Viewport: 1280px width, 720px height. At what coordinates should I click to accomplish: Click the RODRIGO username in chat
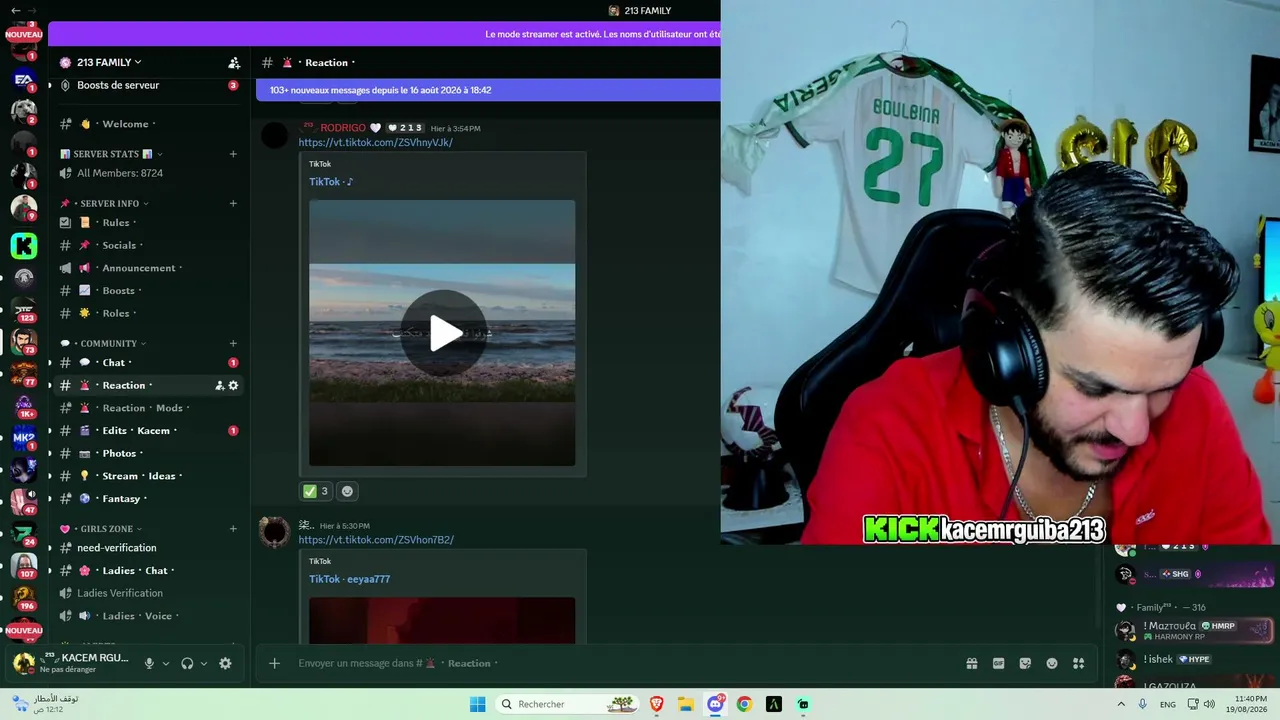click(x=343, y=128)
